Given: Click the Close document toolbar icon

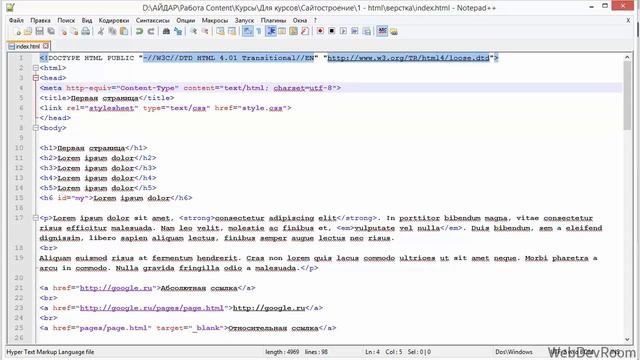Looking at the screenshot, I should (x=64, y=31).
